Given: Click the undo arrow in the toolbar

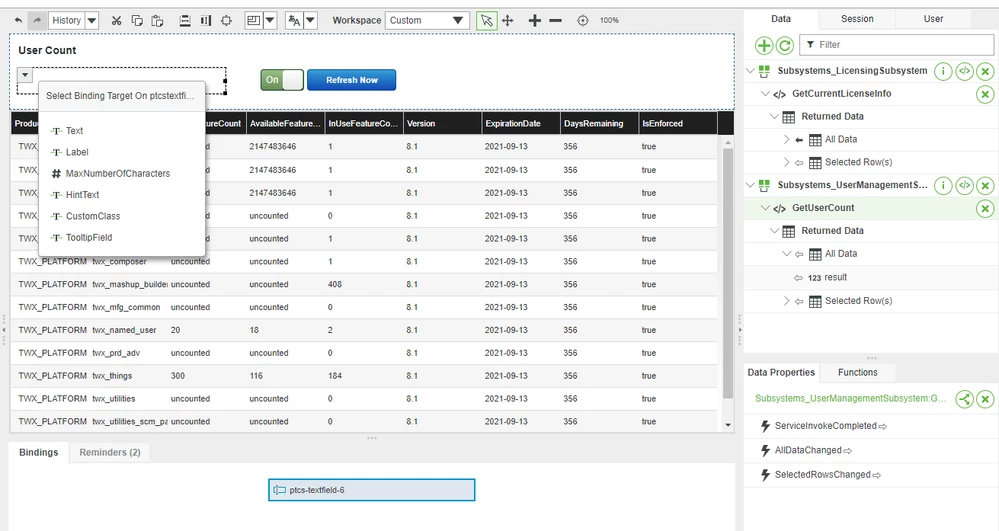Looking at the screenshot, I should (18, 20).
